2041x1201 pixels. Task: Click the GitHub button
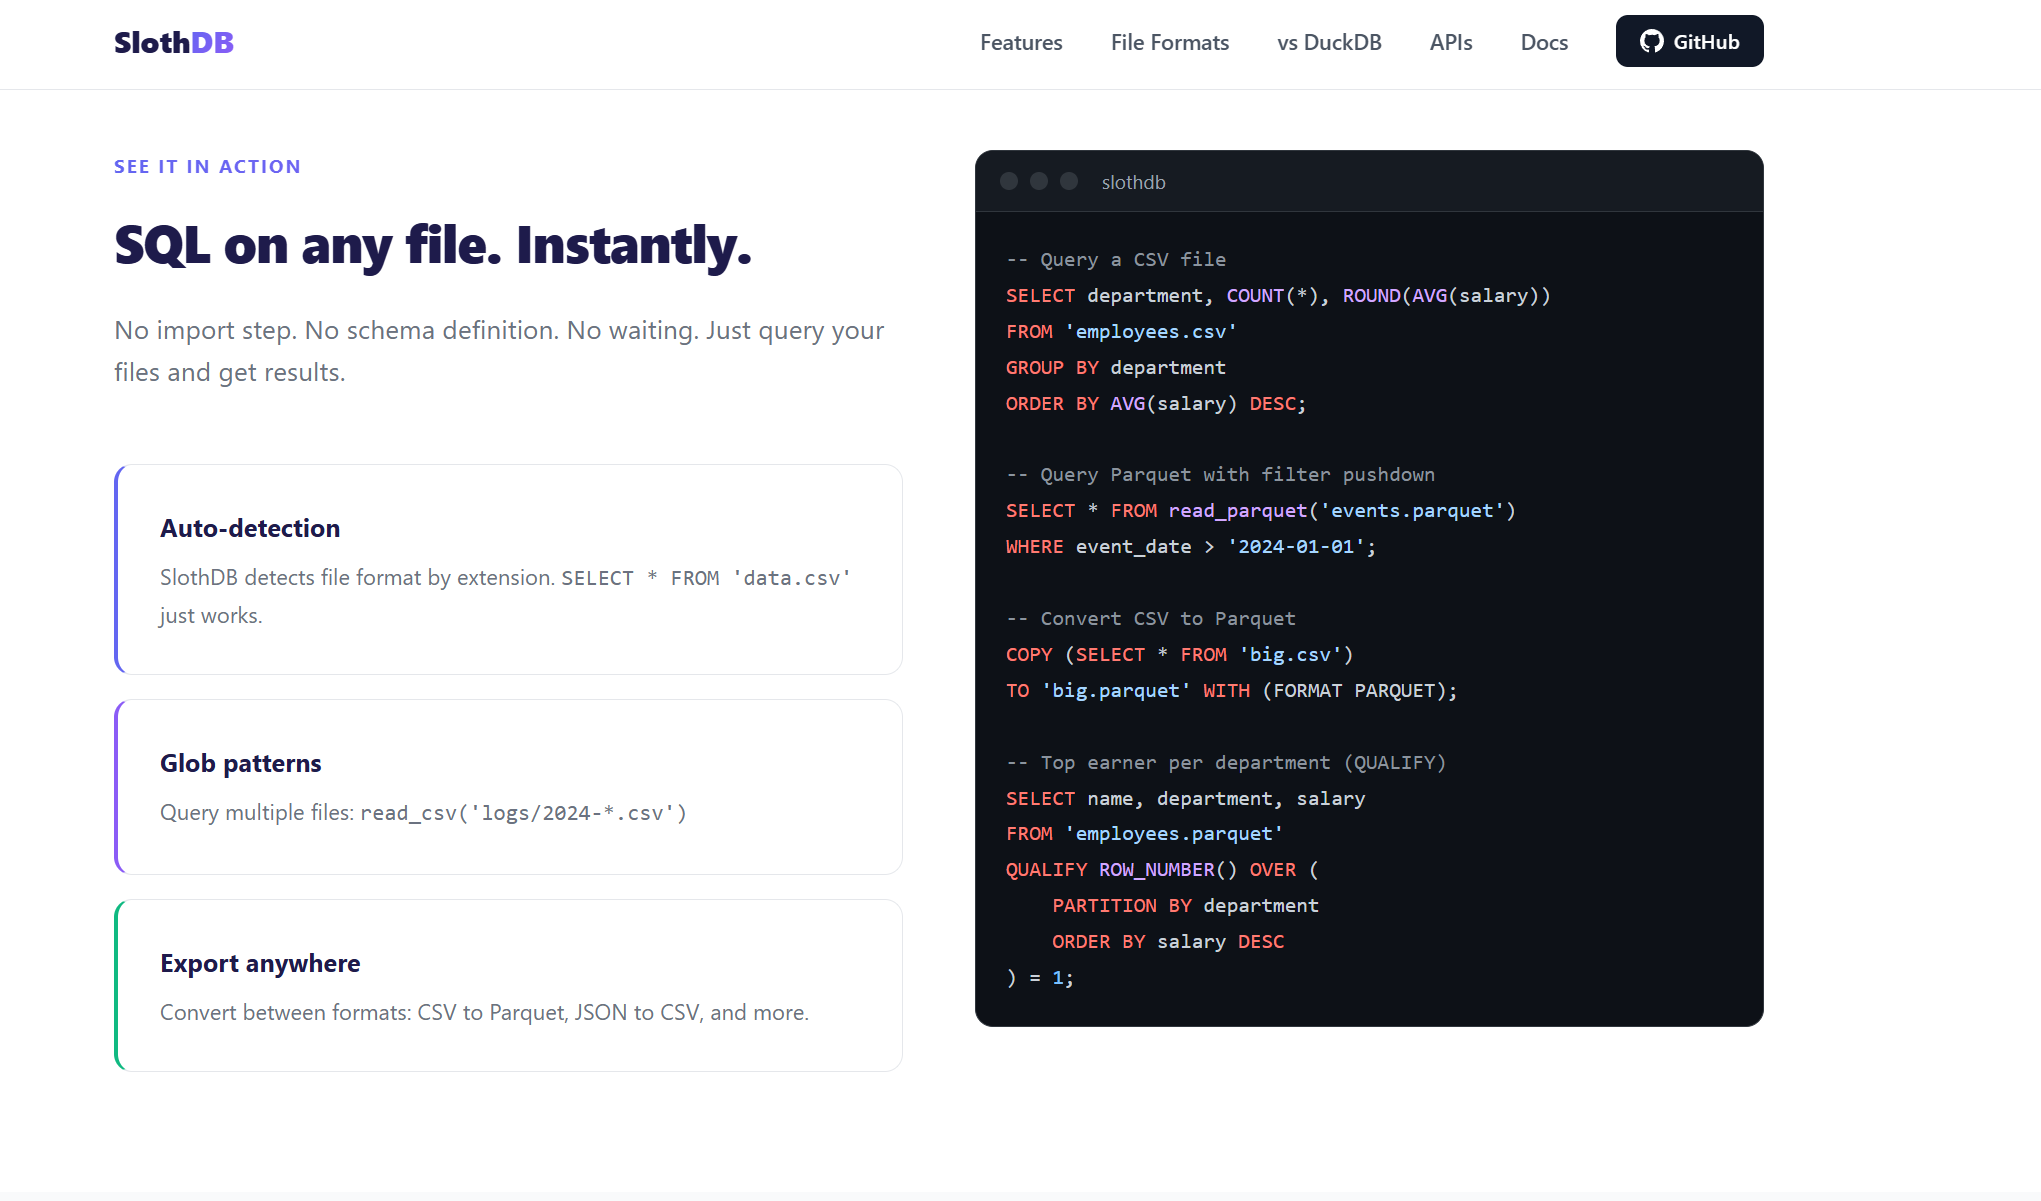pyautogui.click(x=1689, y=41)
